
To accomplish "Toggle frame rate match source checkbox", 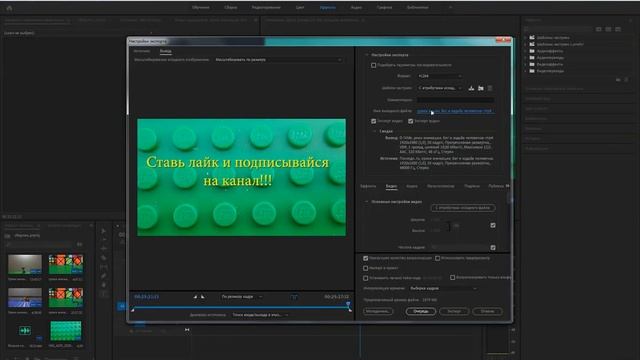I will tap(493, 247).
